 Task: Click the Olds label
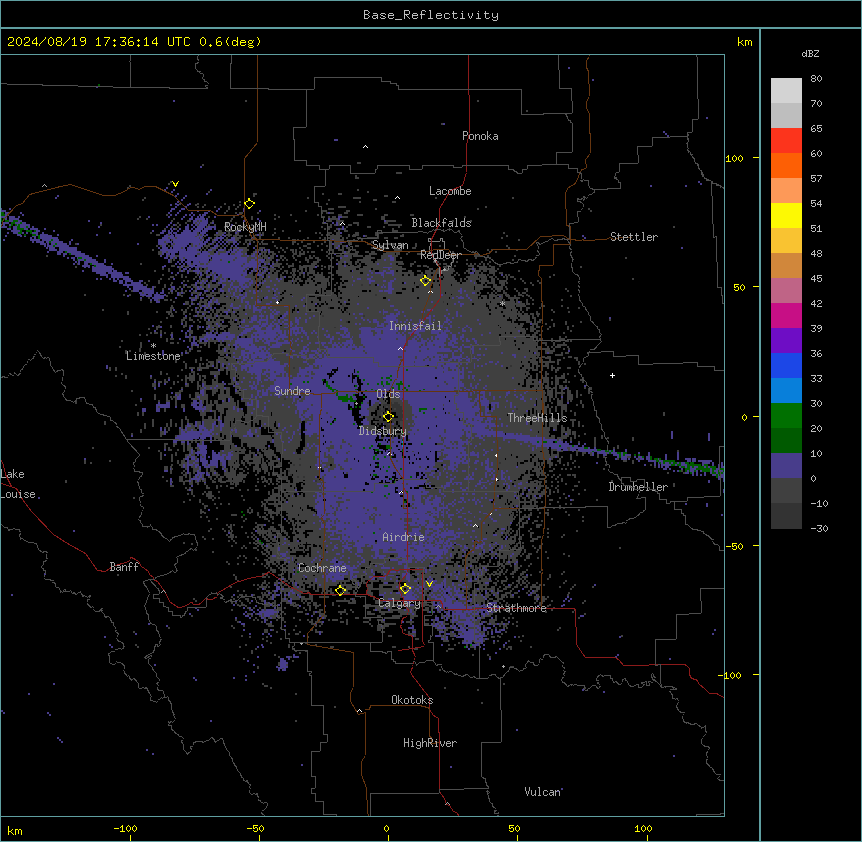click(388, 394)
